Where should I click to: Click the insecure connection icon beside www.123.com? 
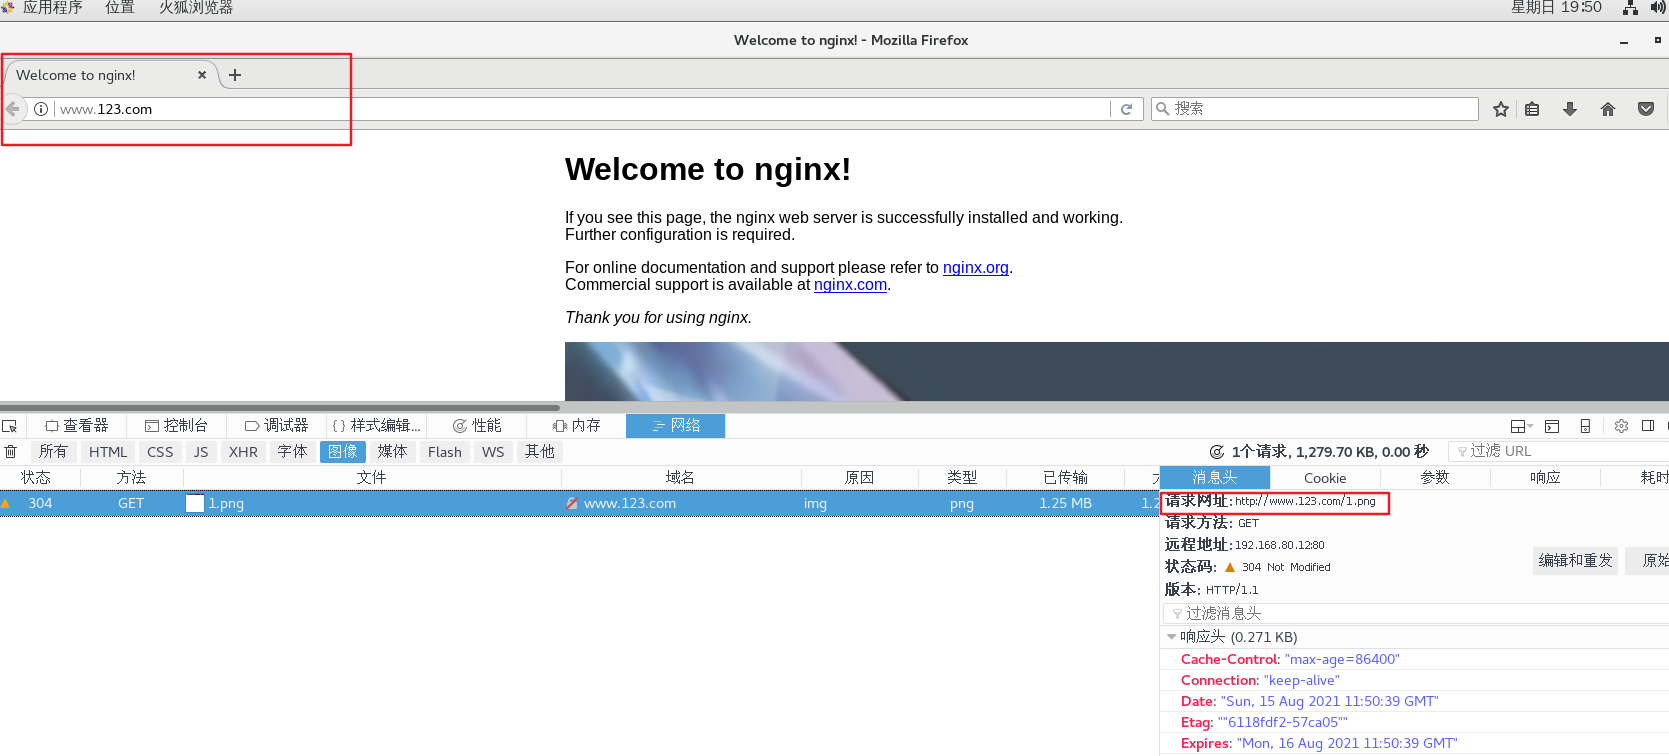click(572, 504)
